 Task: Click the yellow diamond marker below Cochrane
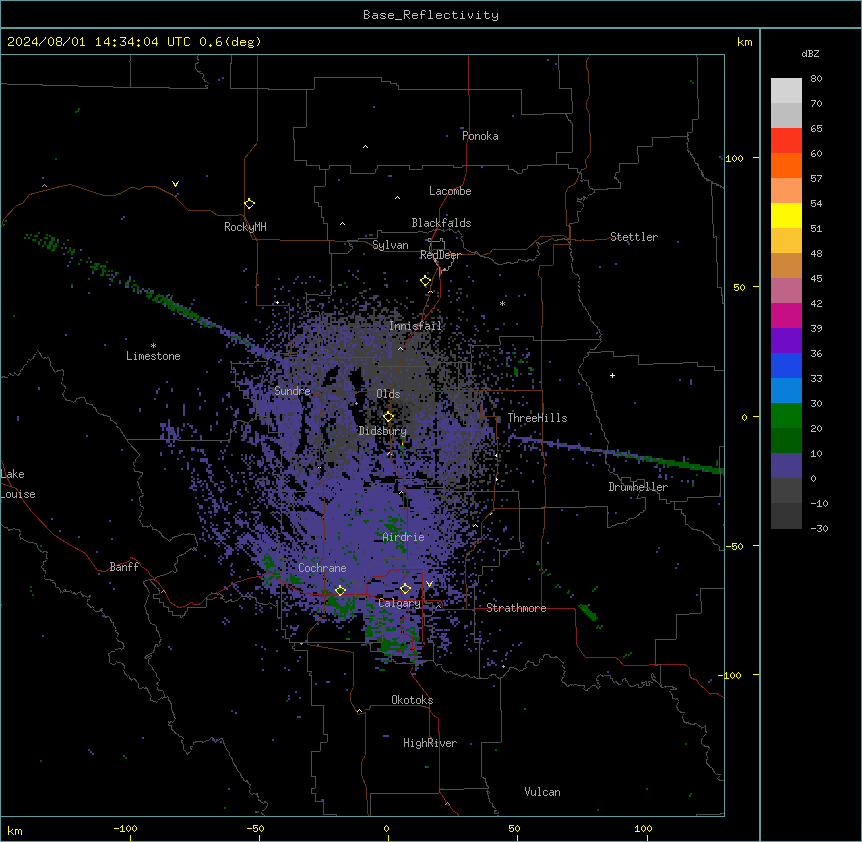click(340, 591)
